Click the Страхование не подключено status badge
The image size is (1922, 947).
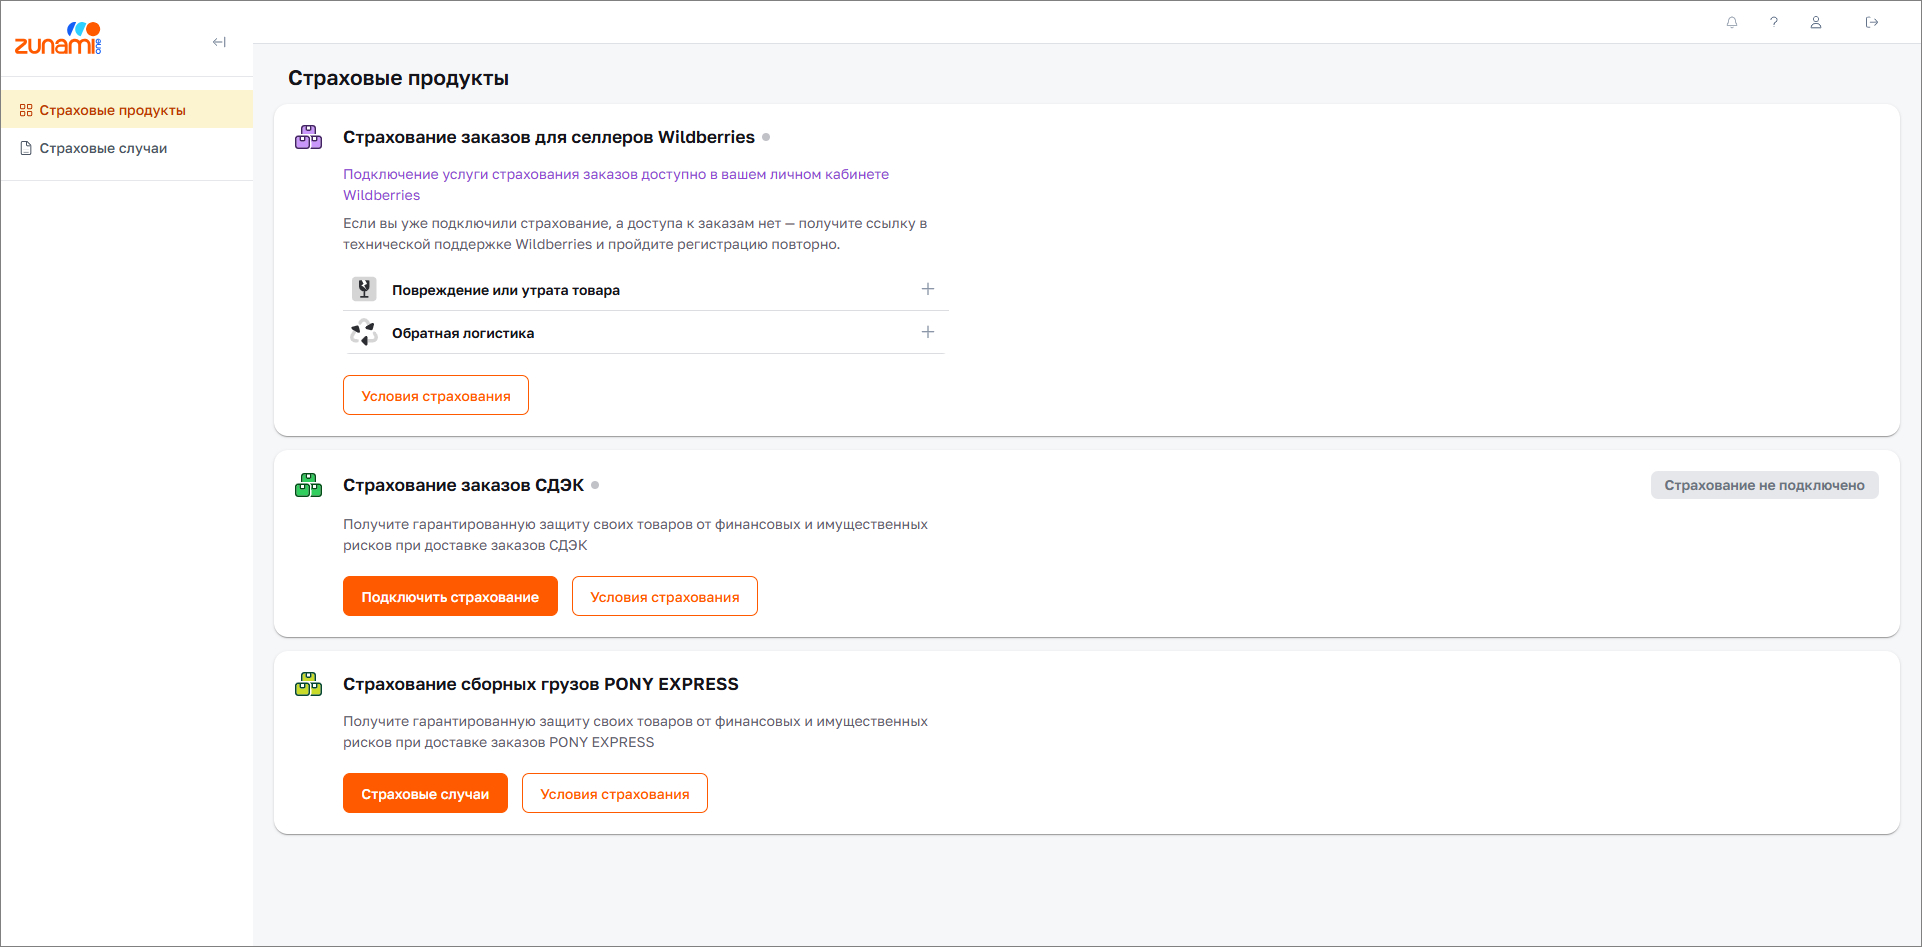coord(1764,486)
